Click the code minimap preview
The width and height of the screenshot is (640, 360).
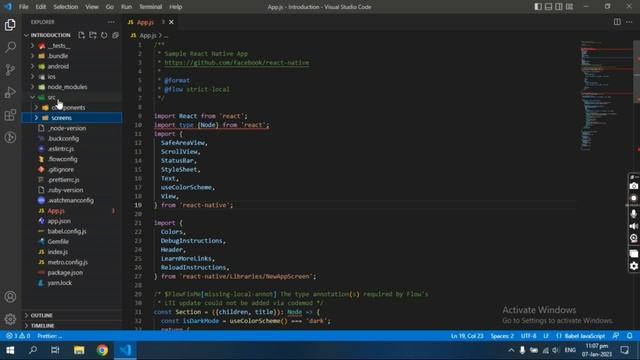(606, 96)
